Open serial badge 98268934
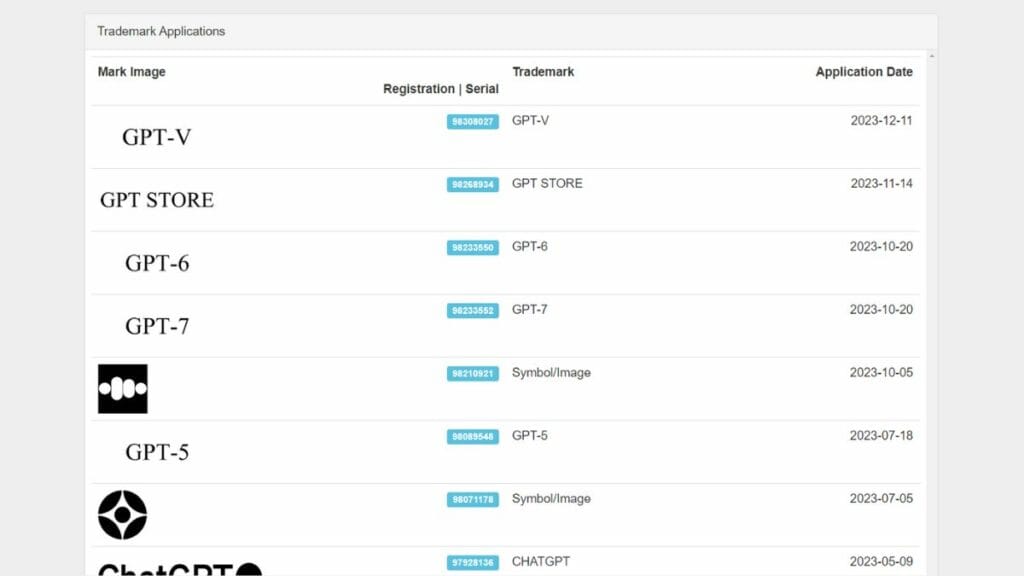The image size is (1024, 576). pyautogui.click(x=473, y=184)
